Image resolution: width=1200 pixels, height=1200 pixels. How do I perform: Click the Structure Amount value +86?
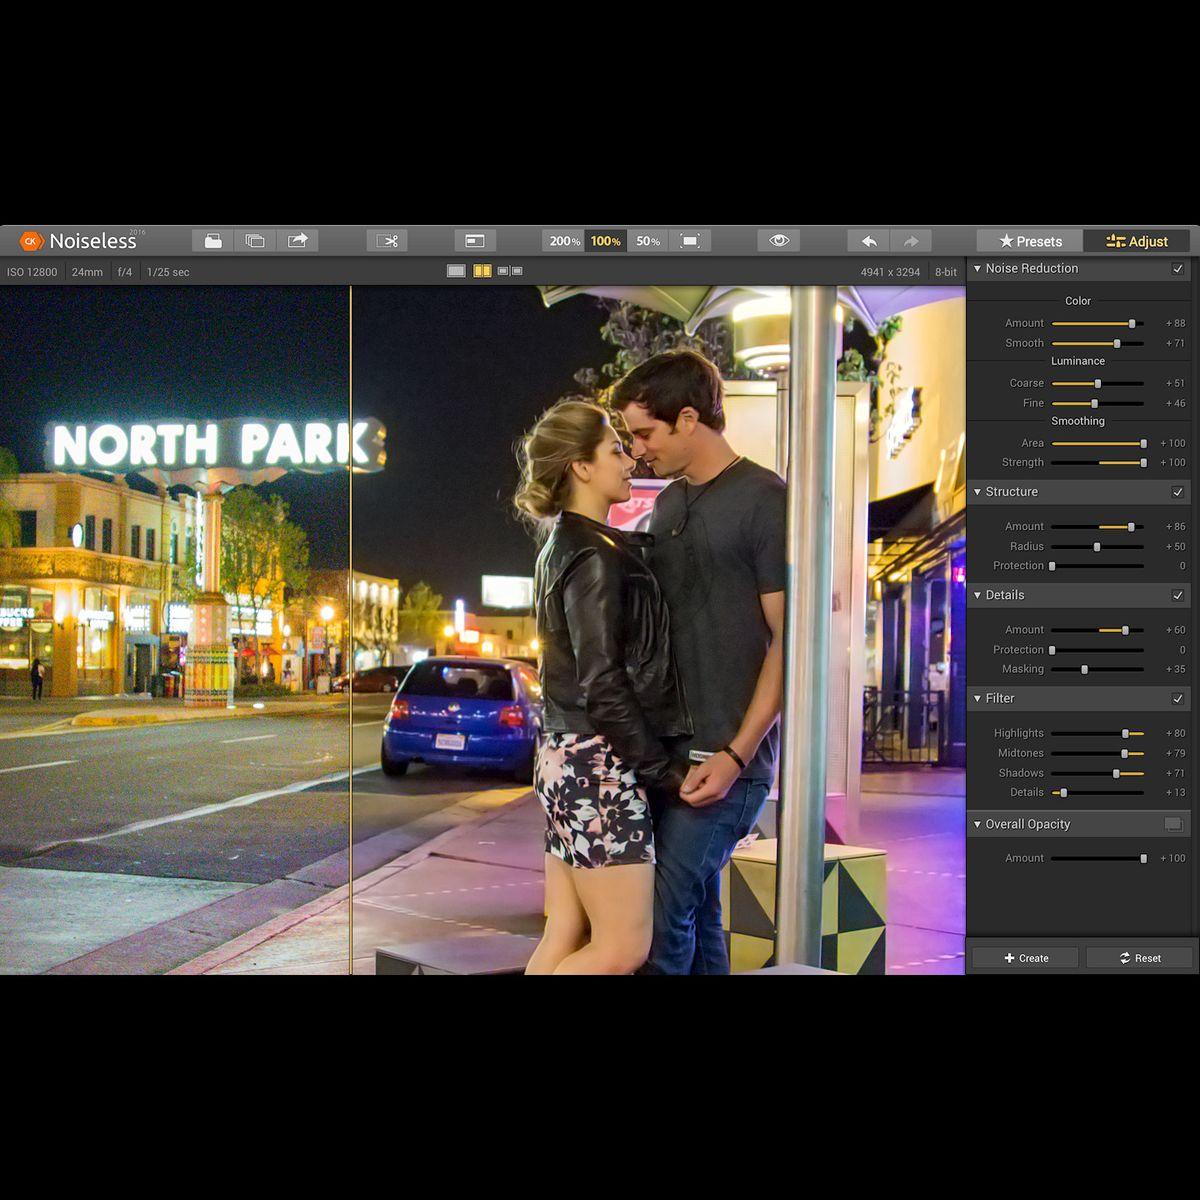coord(1175,527)
